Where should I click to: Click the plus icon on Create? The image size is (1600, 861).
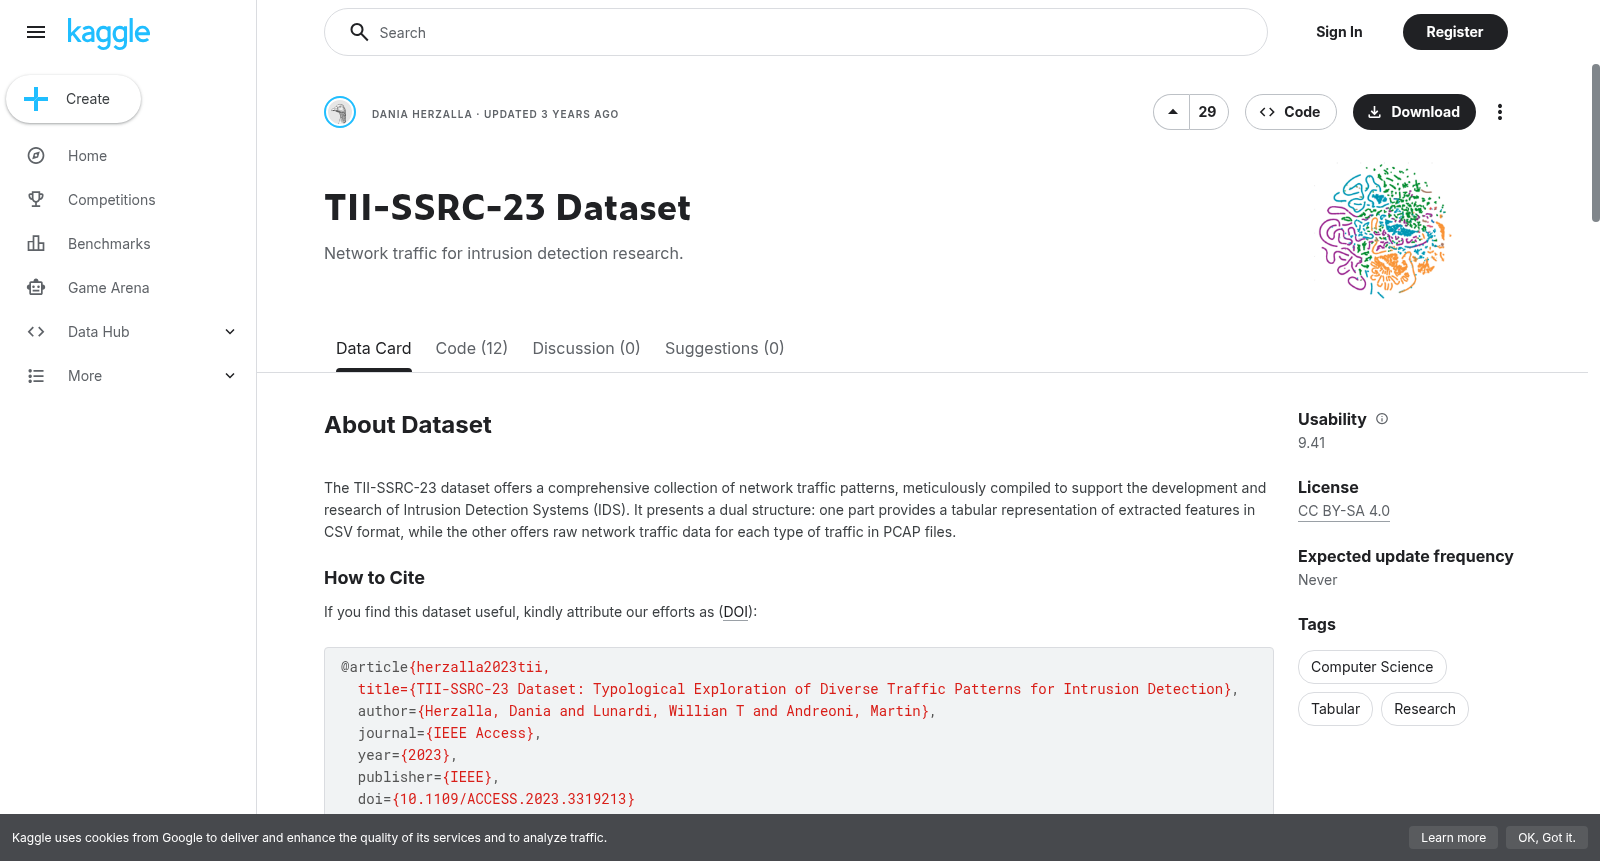click(36, 99)
